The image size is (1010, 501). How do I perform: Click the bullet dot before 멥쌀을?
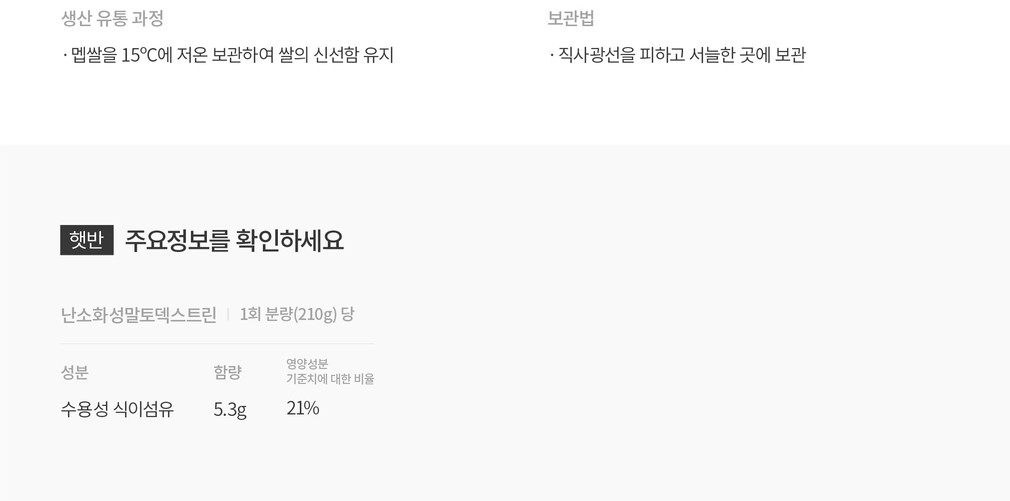(65, 55)
